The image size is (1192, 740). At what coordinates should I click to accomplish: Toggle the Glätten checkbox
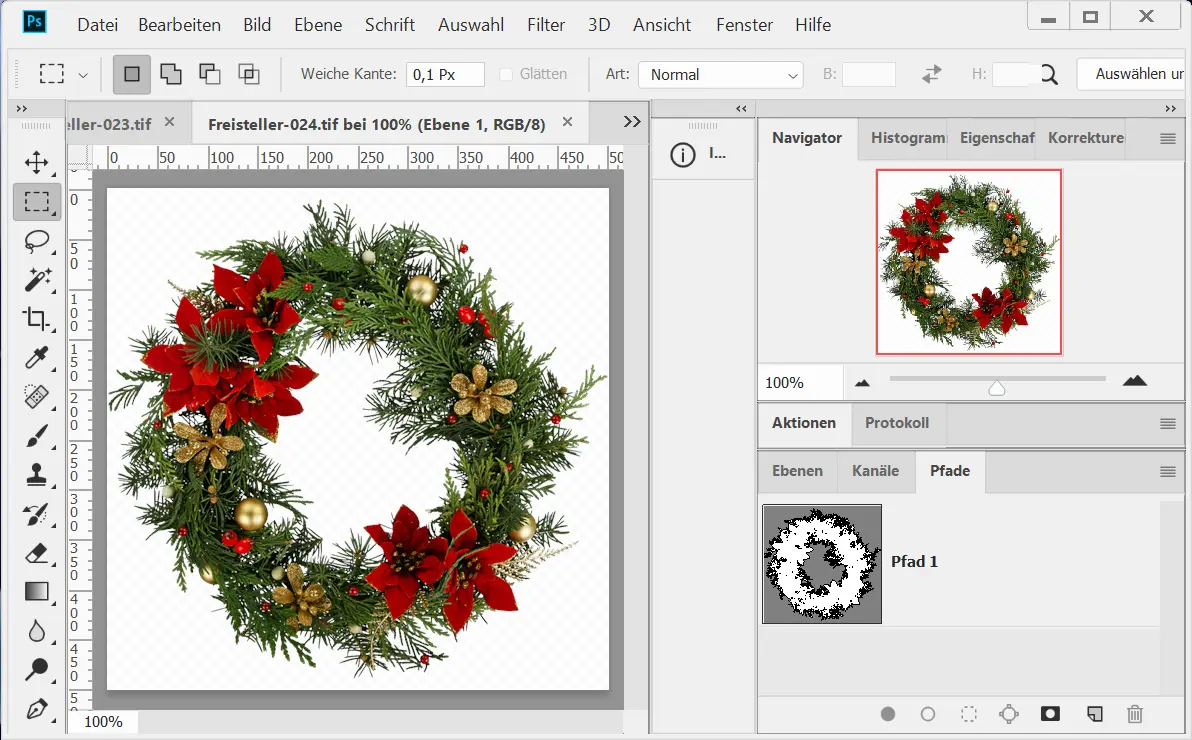pos(506,74)
